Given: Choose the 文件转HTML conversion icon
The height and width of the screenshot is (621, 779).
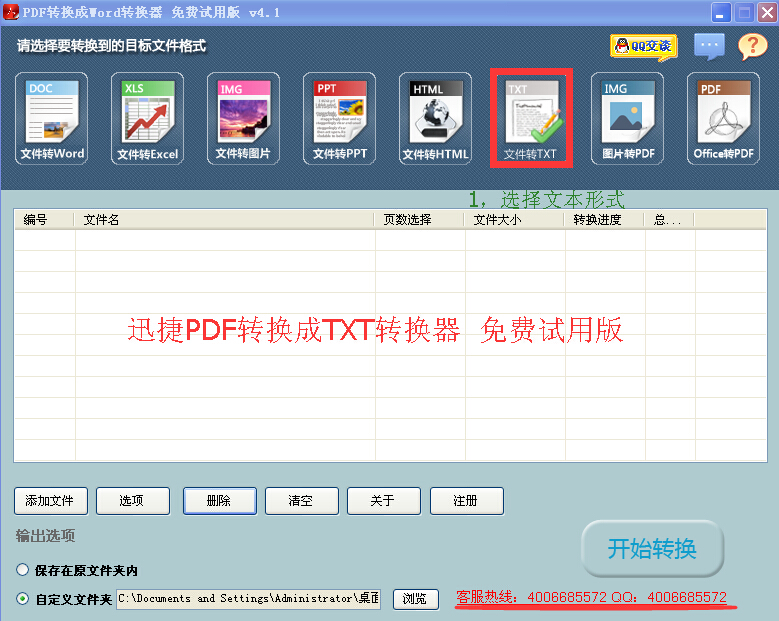Looking at the screenshot, I should [x=435, y=118].
